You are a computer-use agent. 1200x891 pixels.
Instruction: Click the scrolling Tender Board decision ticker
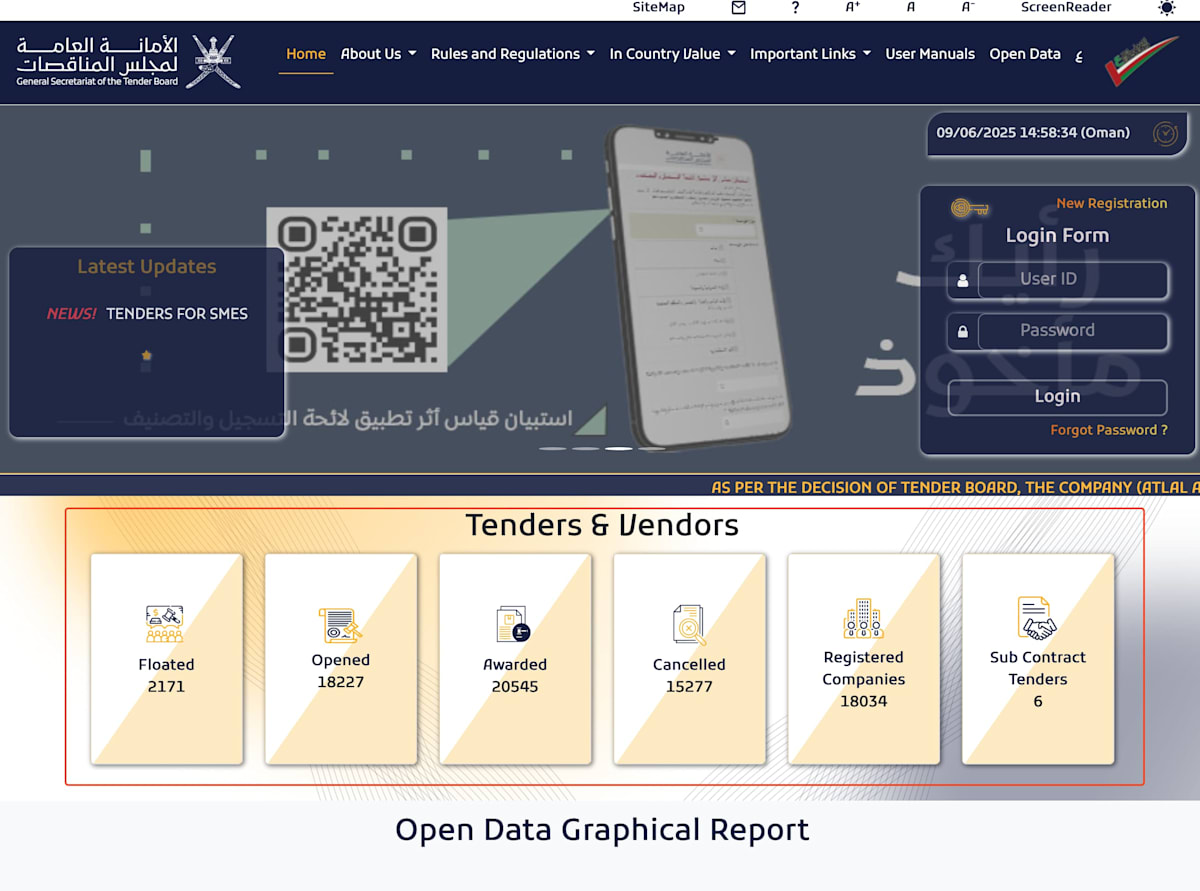point(955,488)
